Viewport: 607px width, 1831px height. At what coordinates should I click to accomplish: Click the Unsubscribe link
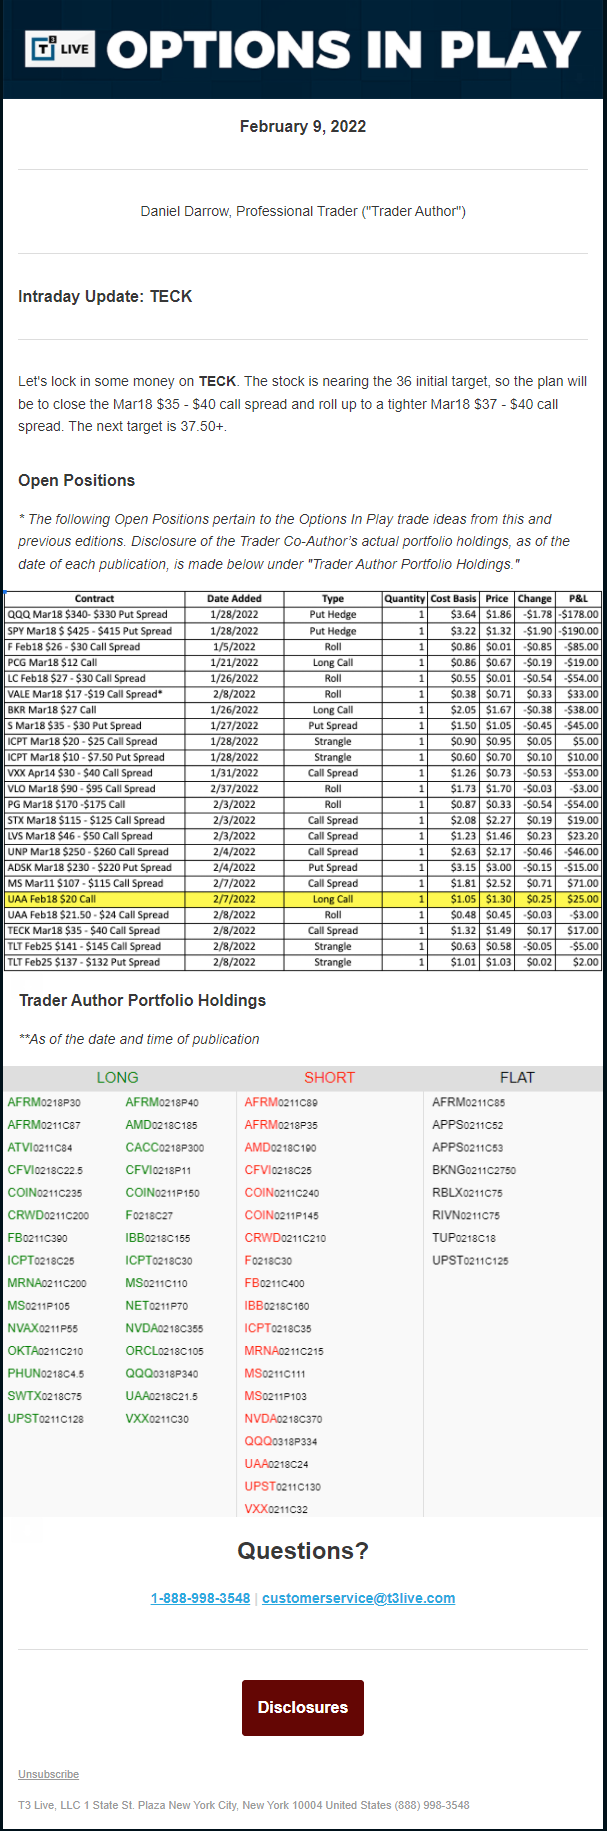[48, 1774]
